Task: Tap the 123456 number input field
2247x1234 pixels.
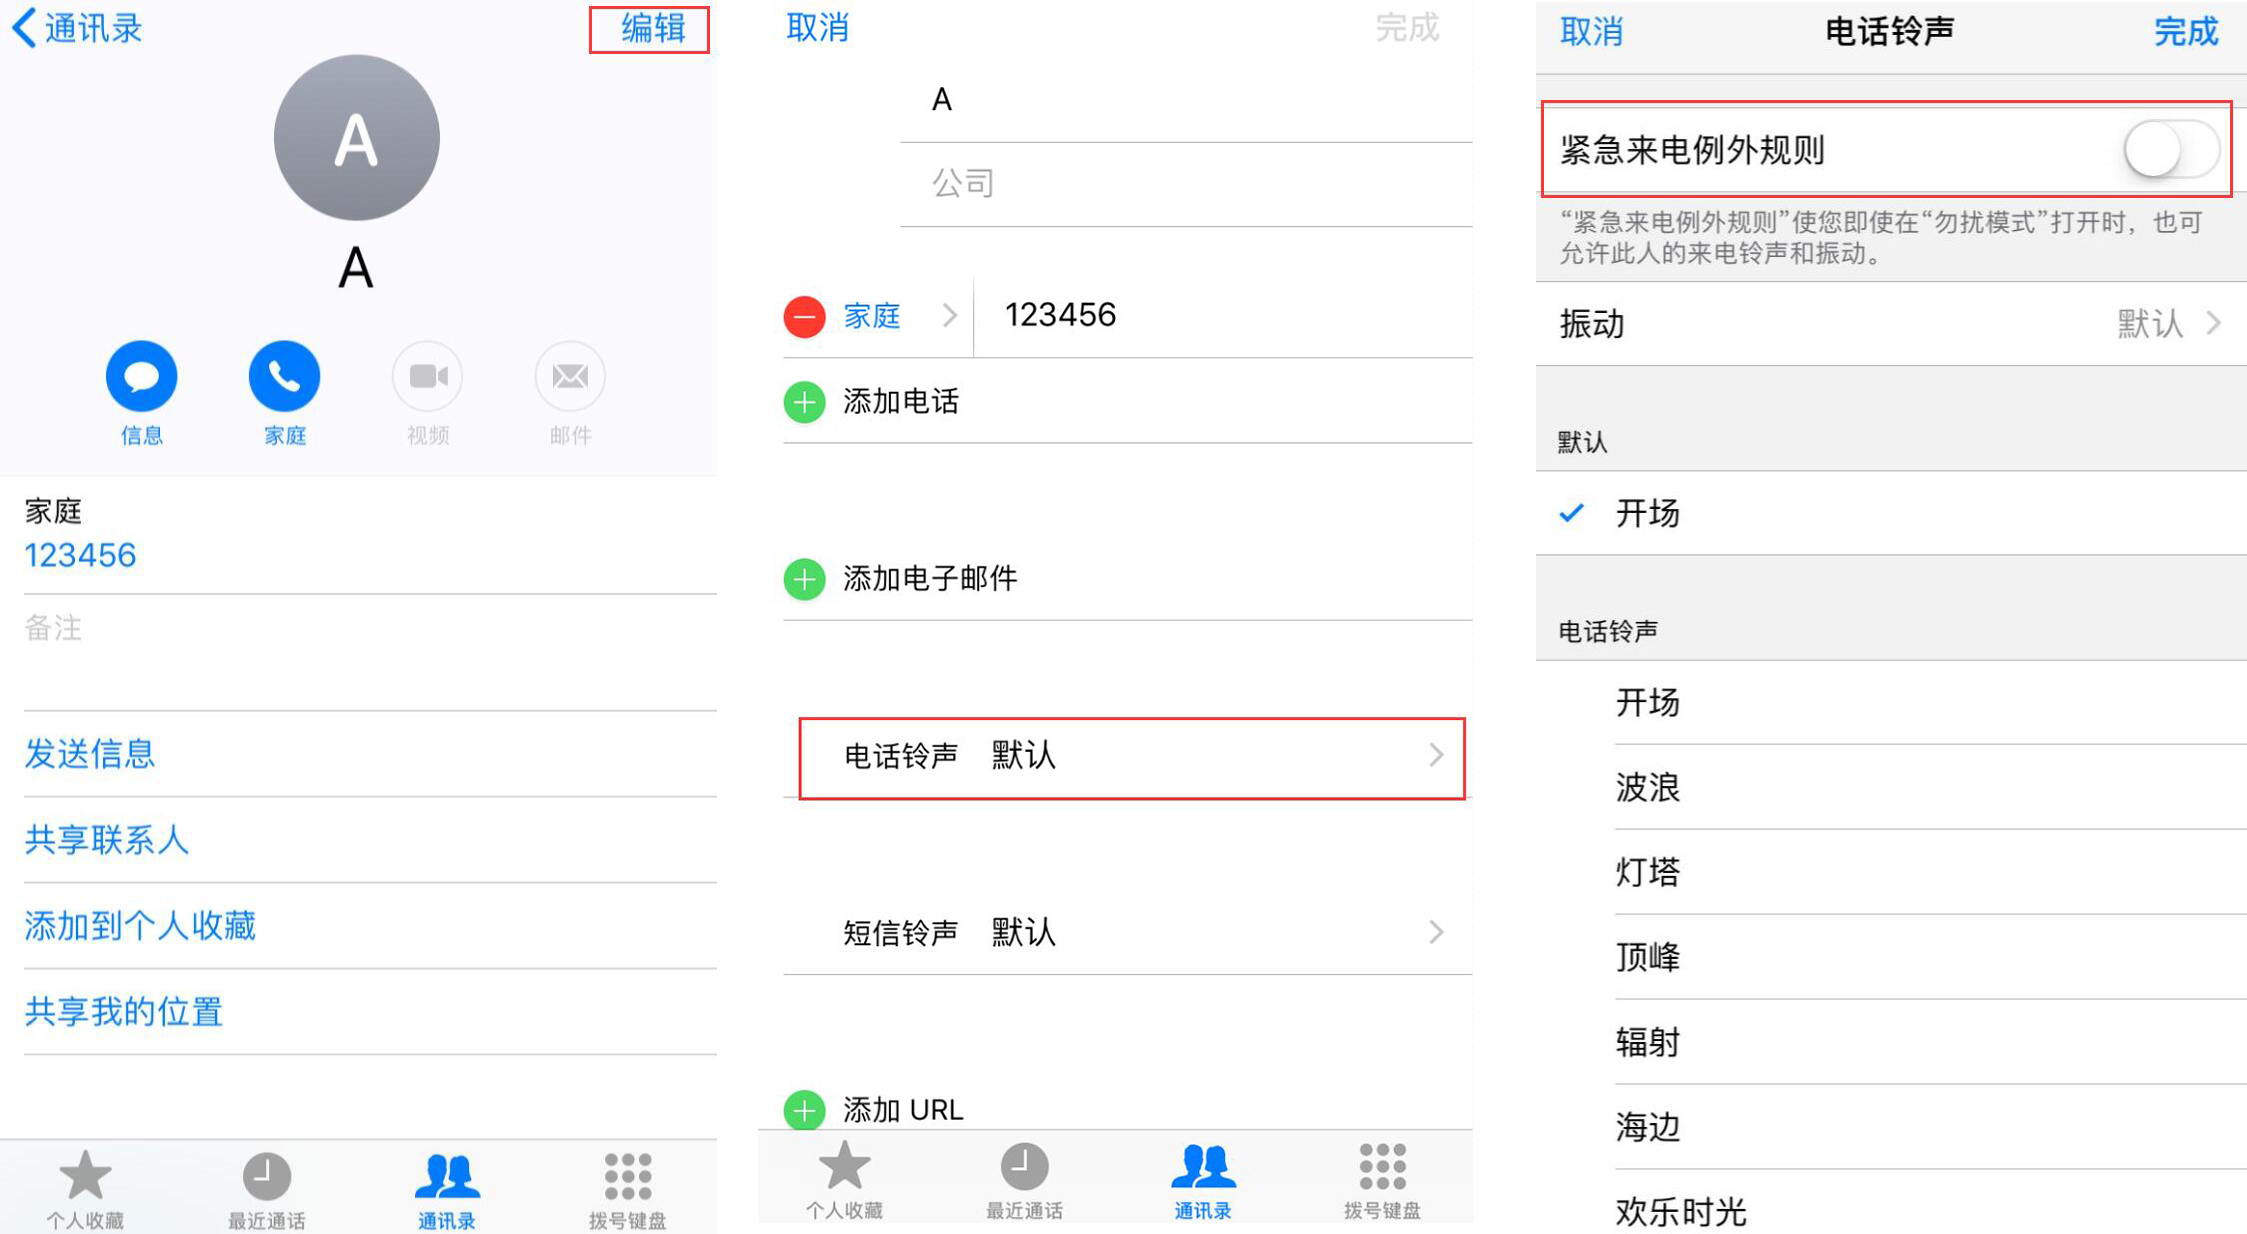Action: pos(1224,316)
